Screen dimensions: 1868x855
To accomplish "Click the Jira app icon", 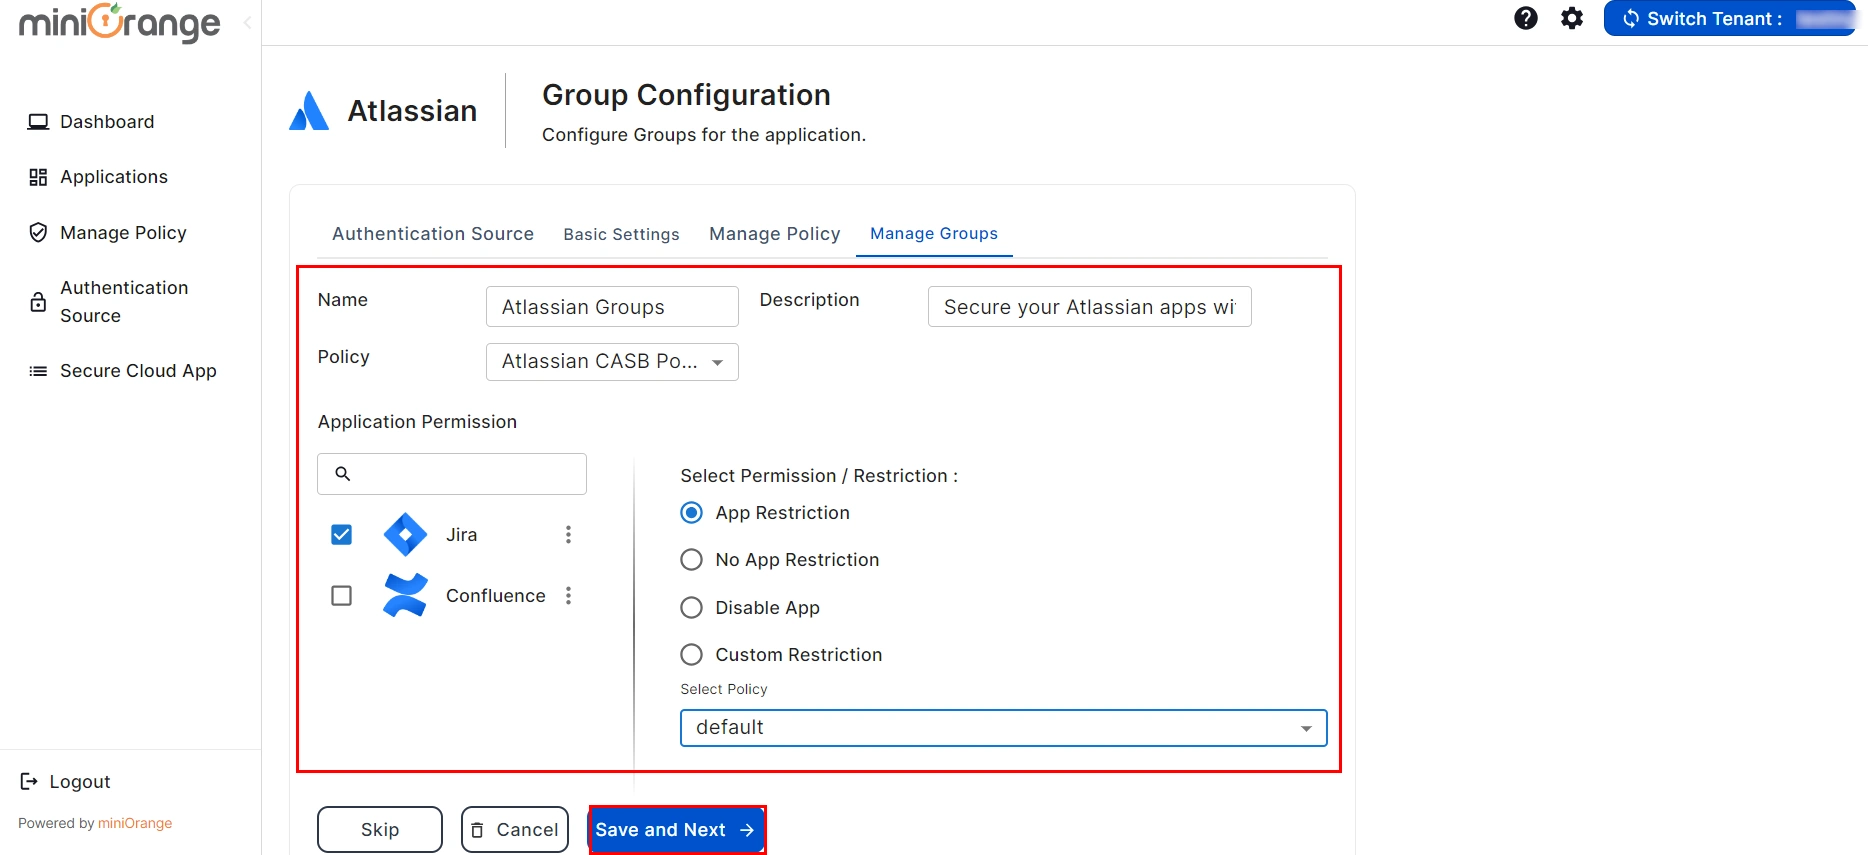I will point(405,535).
